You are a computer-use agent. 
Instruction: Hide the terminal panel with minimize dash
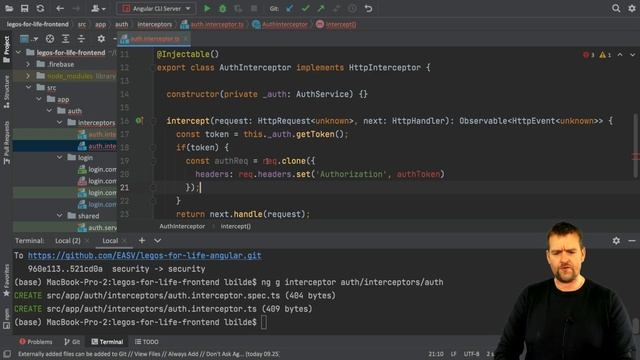(x=632, y=241)
